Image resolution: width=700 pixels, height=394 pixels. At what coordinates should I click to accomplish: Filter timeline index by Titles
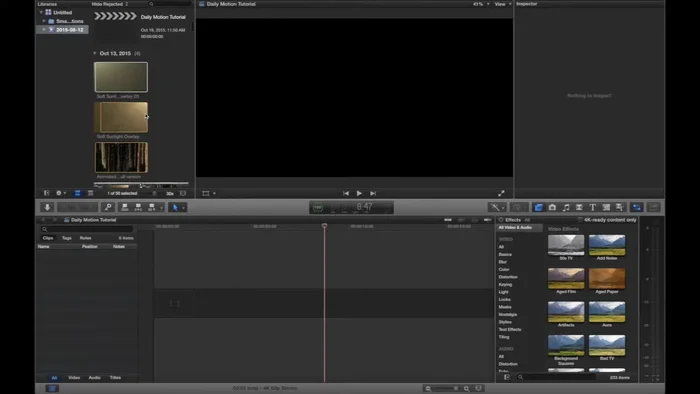point(115,377)
